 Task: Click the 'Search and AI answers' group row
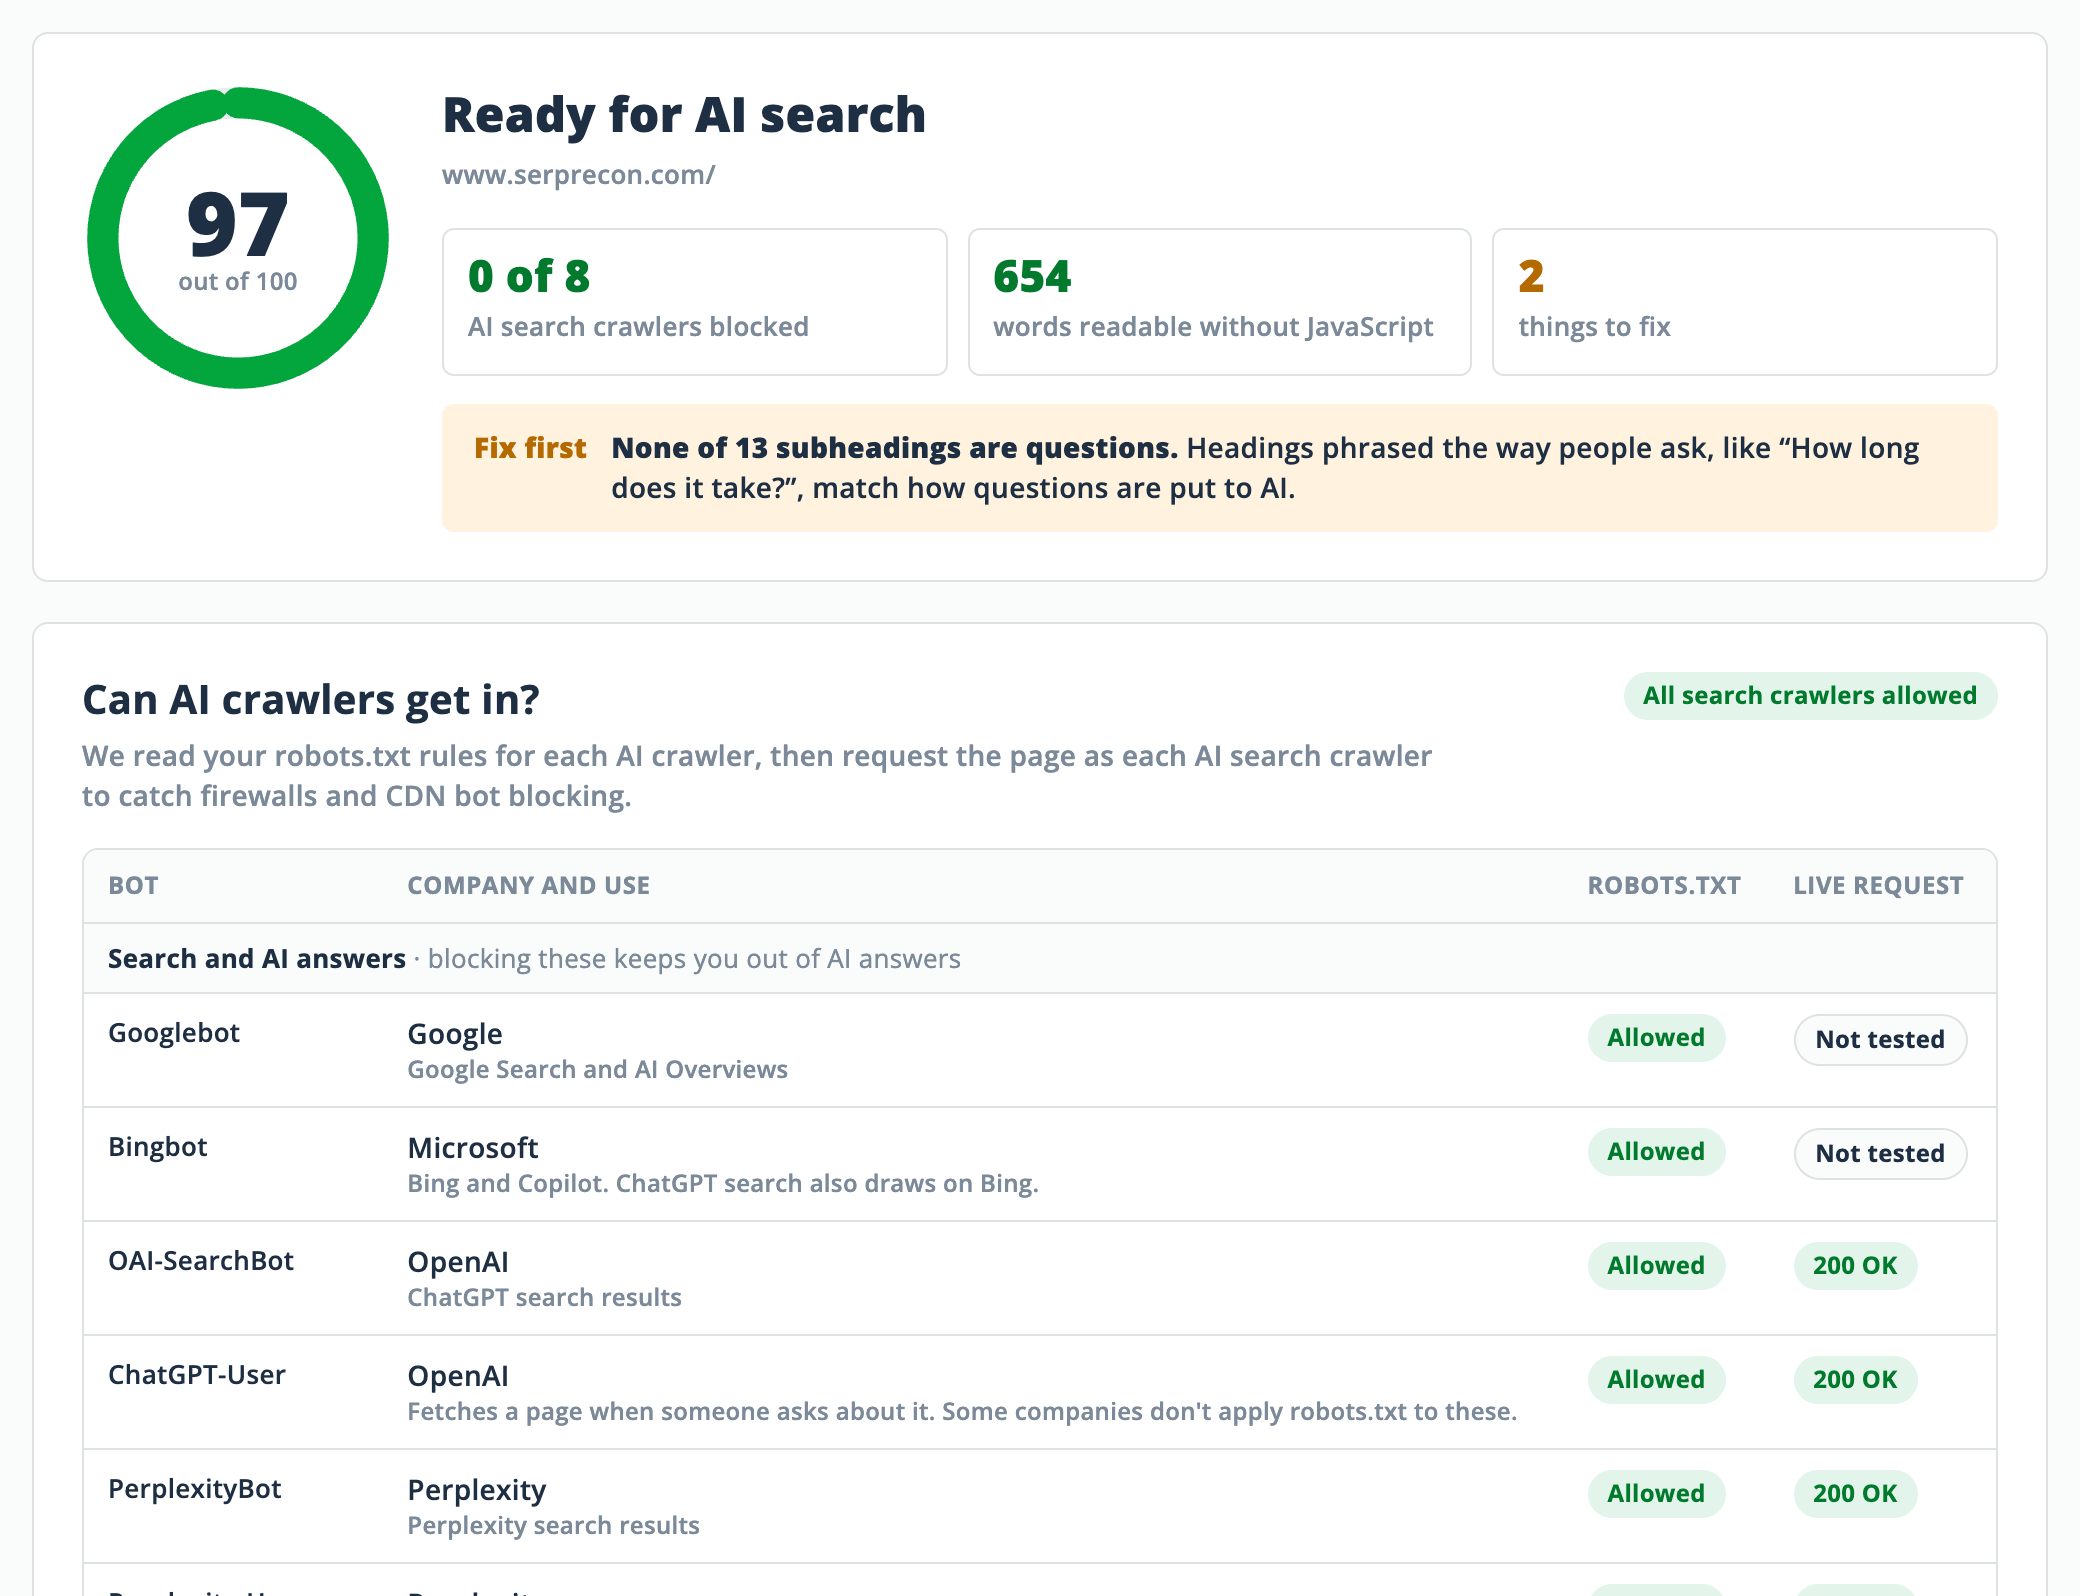point(1040,959)
